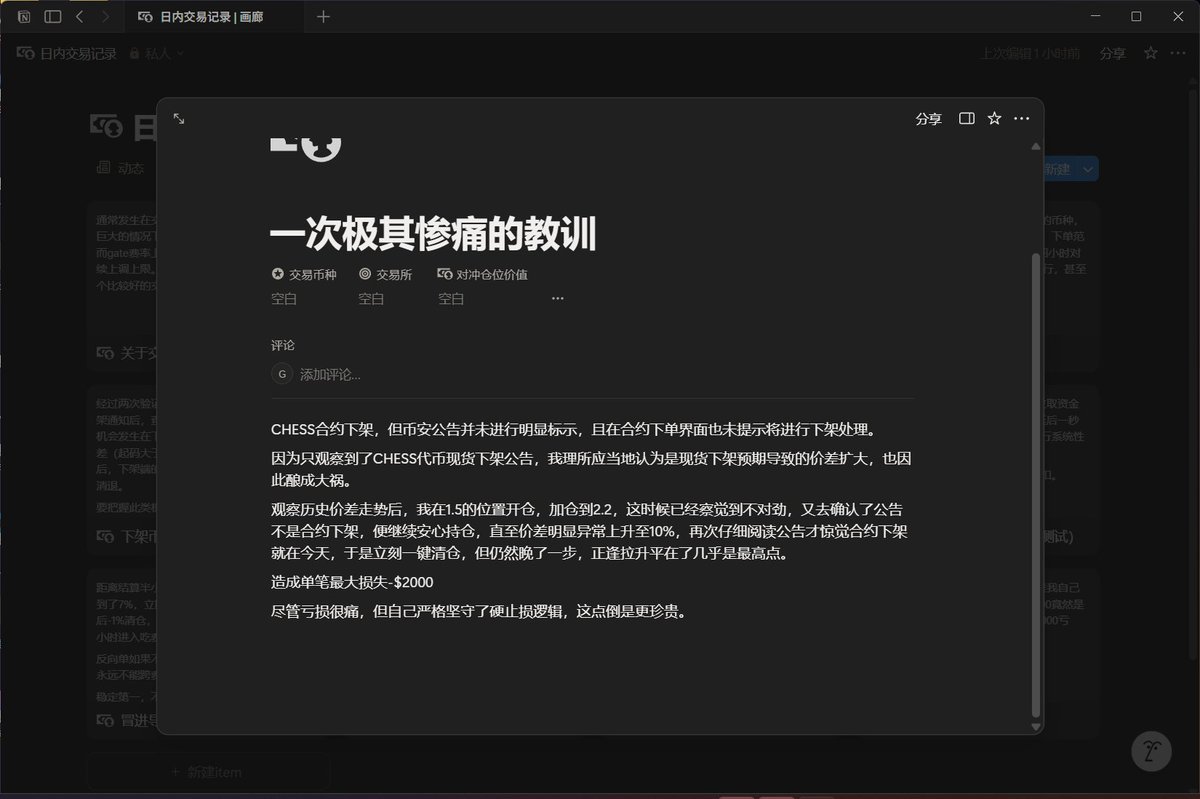
Task: Select the 日内交易记录 | 画廊 tab
Action: tap(213, 17)
